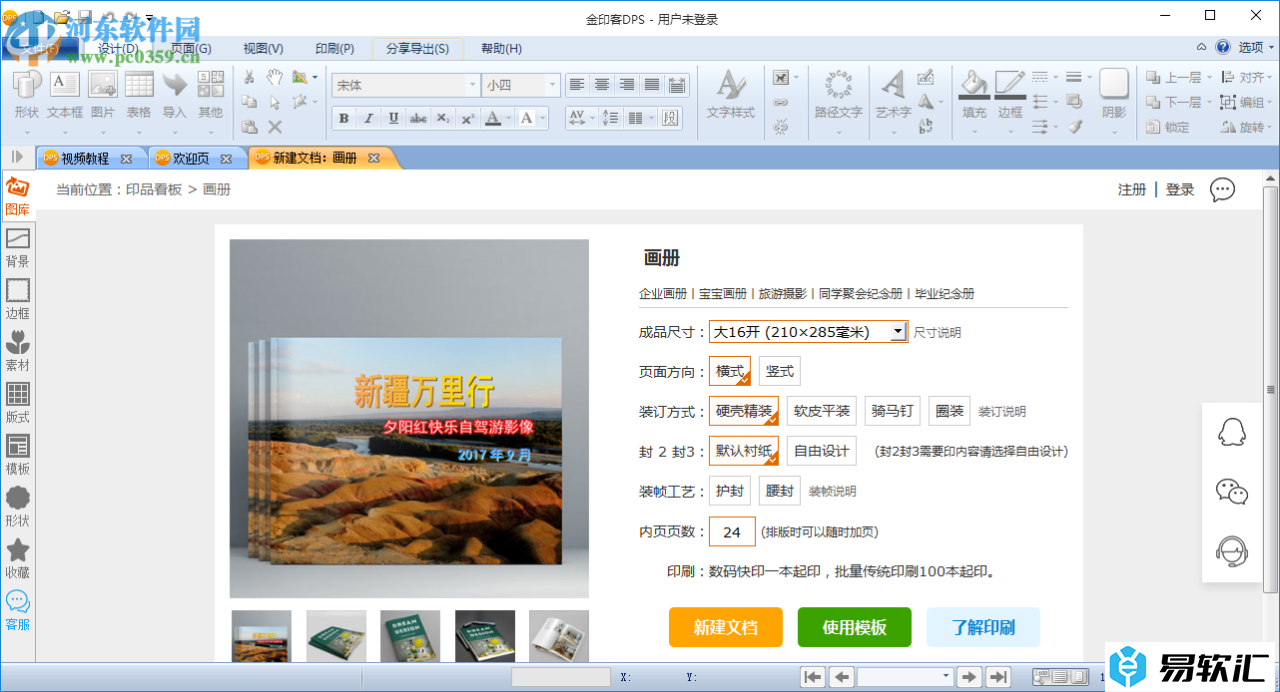Select 骑马钉 binding option
This screenshot has height=692, width=1280.
(x=892, y=411)
